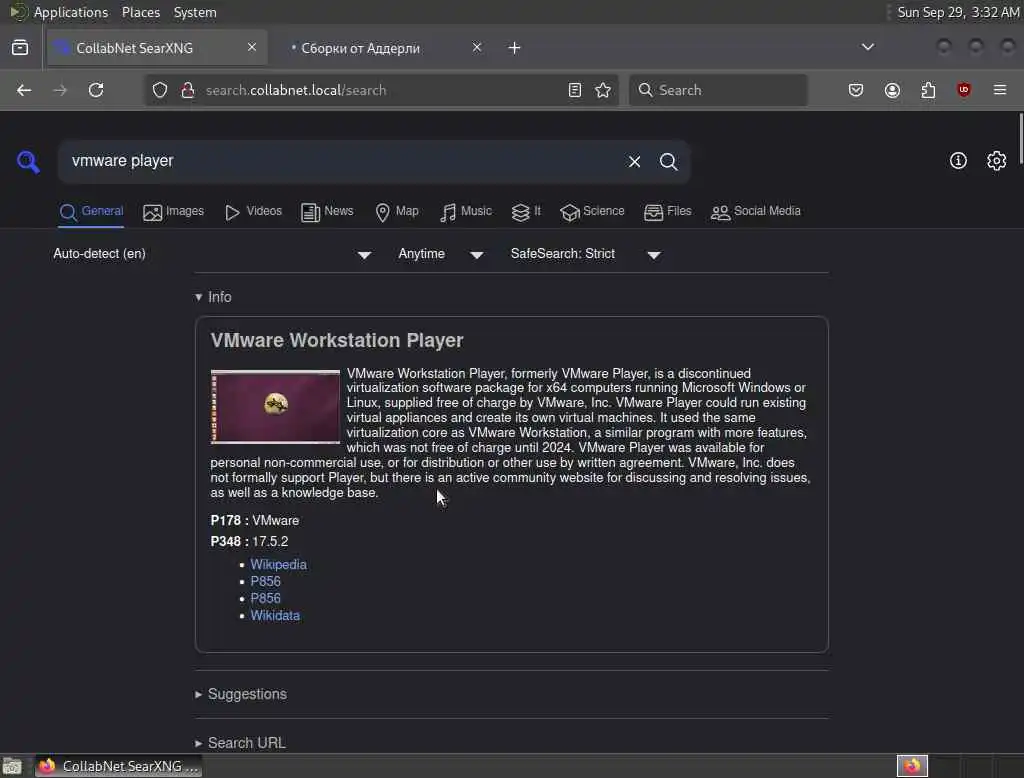Open the list all tabs chevron
This screenshot has width=1024, height=778.
point(867,47)
